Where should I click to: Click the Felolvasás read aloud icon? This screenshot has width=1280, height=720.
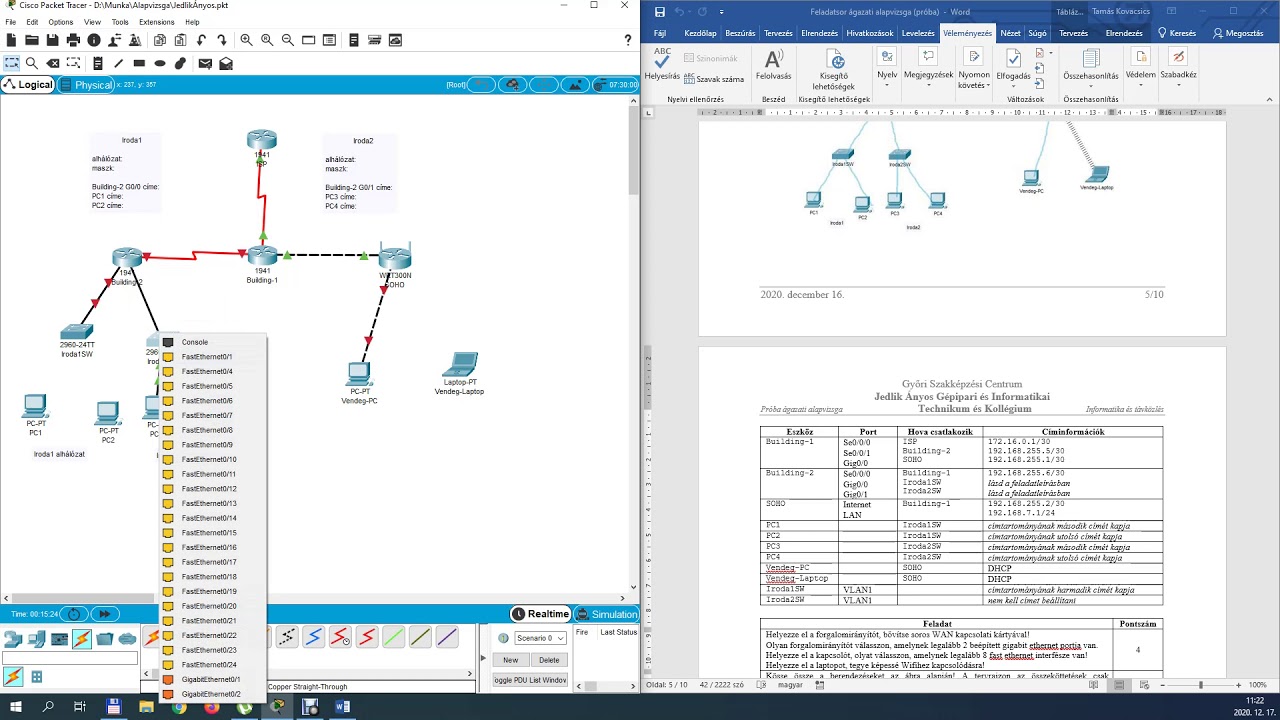(x=773, y=64)
